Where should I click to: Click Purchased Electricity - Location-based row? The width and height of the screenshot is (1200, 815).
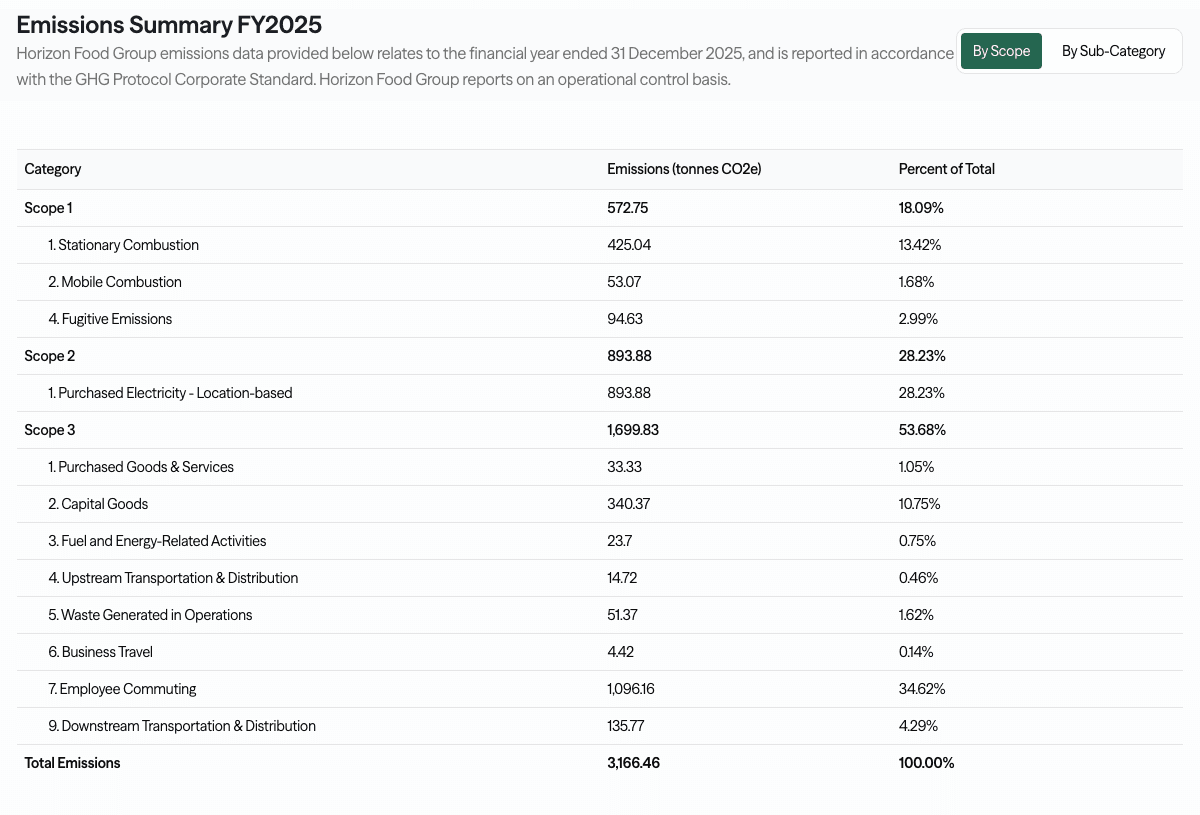click(x=171, y=392)
